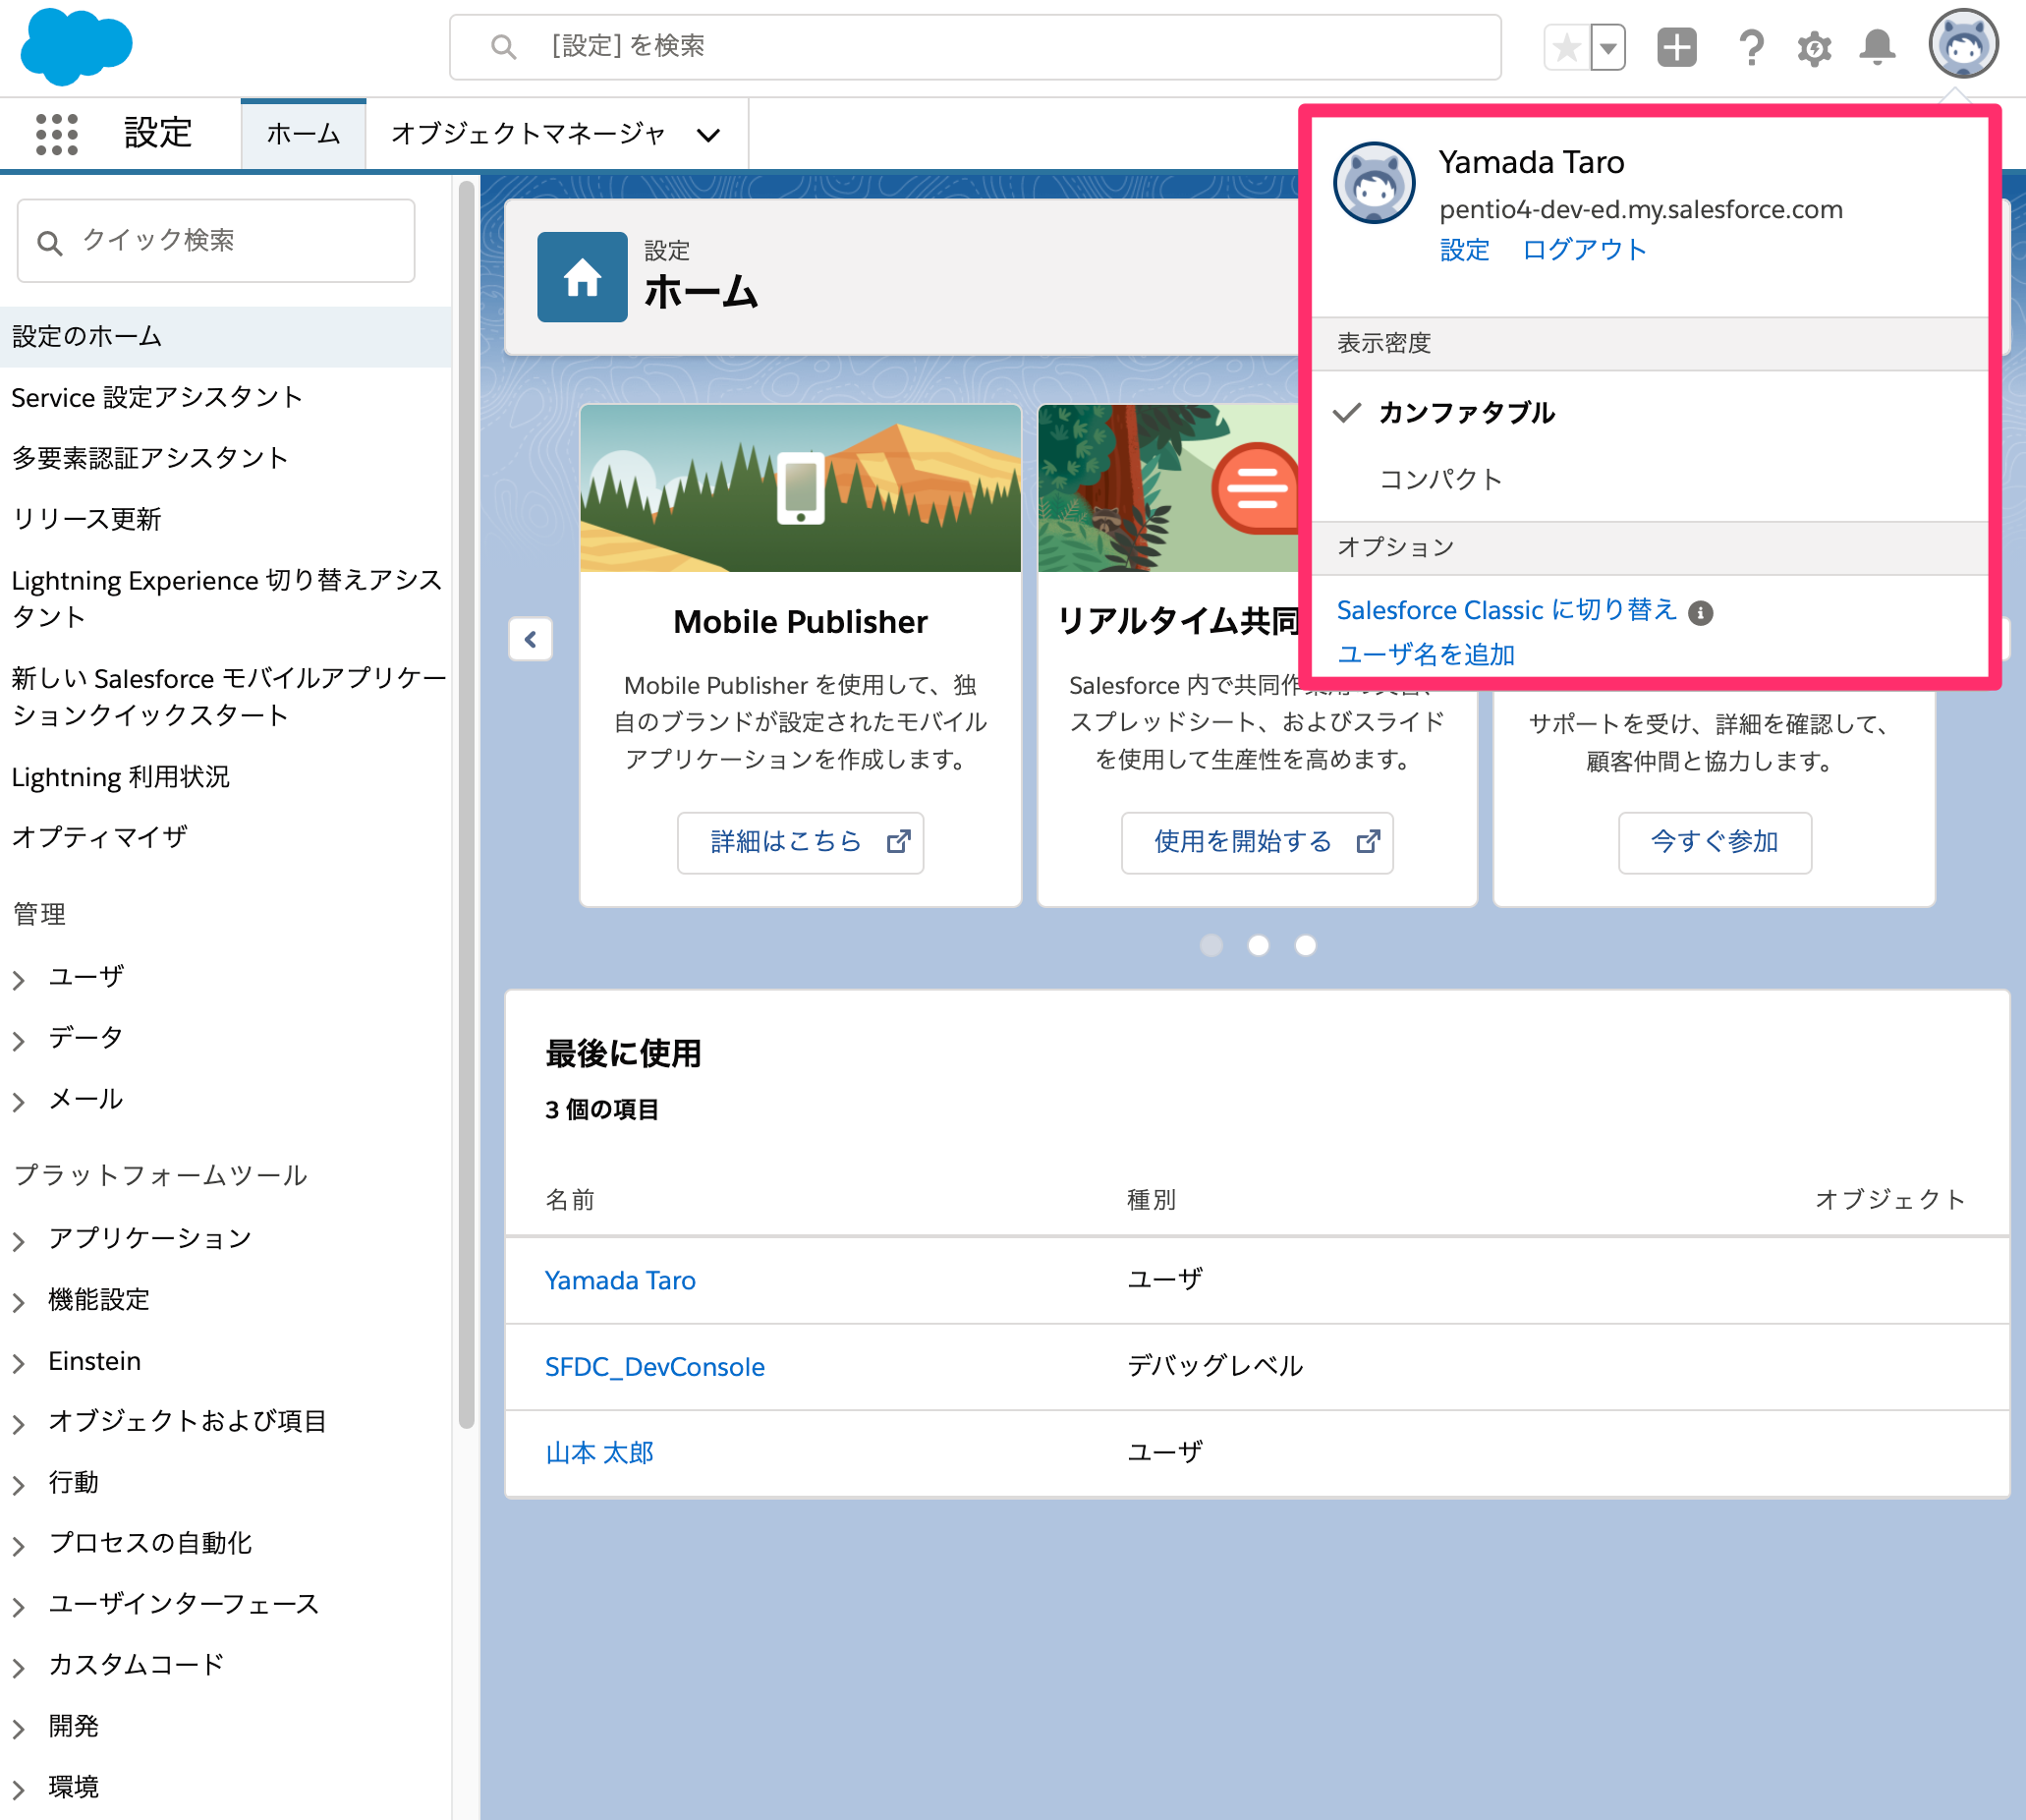Image resolution: width=2026 pixels, height=1820 pixels.
Task: Click the 設定 link in profile popup
Action: click(x=1464, y=250)
